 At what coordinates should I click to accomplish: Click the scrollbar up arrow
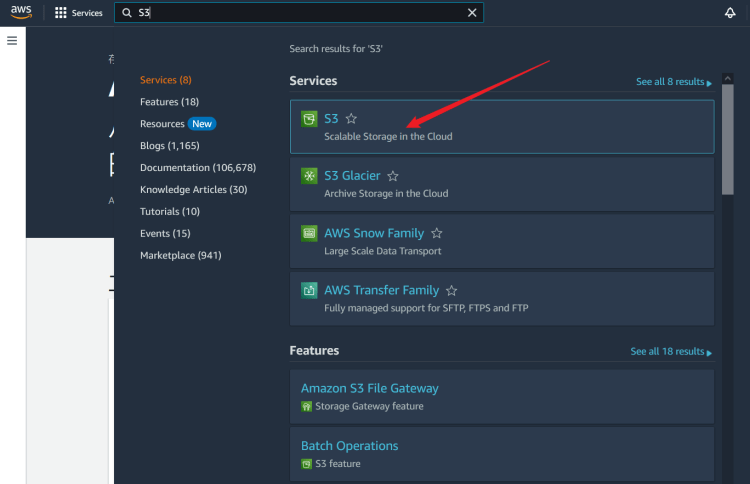coord(728,78)
